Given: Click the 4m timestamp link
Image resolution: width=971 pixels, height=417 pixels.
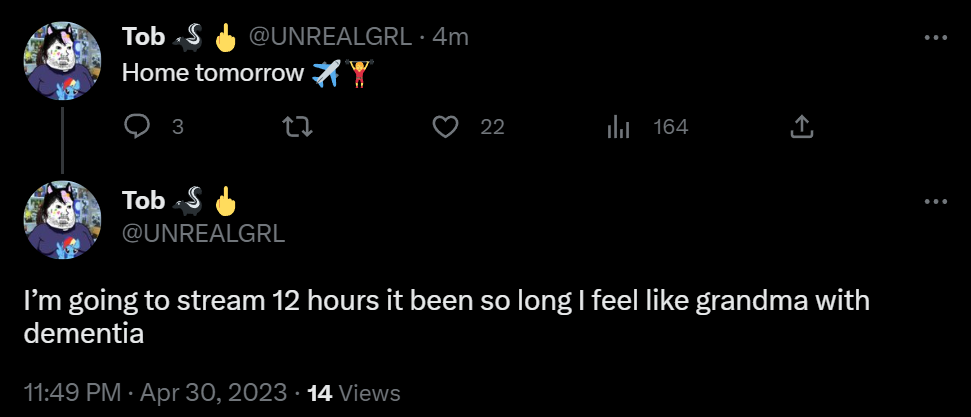Looking at the screenshot, I should click(x=450, y=37).
